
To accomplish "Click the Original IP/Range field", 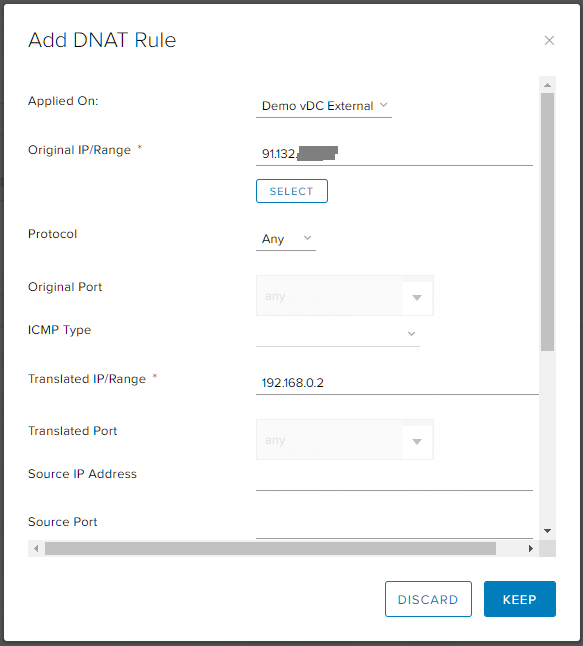I will pos(394,154).
